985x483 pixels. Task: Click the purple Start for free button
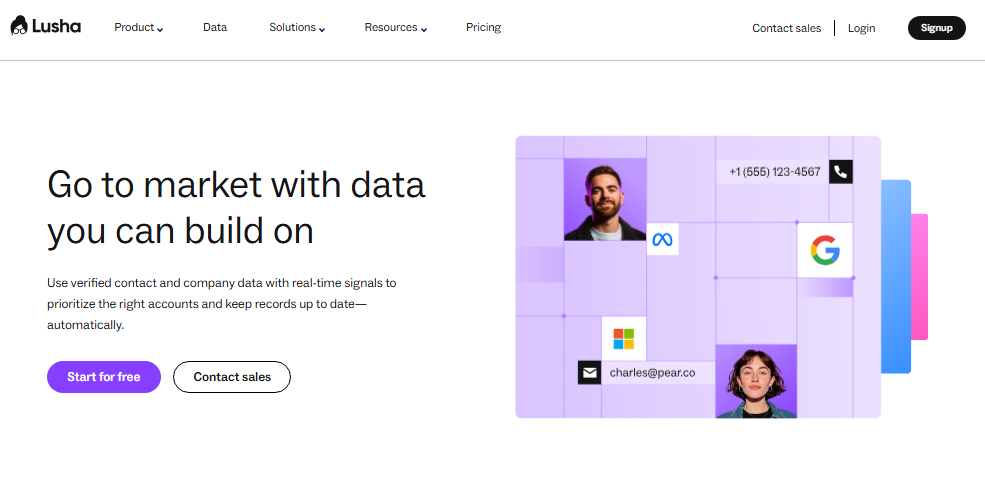[x=104, y=377]
